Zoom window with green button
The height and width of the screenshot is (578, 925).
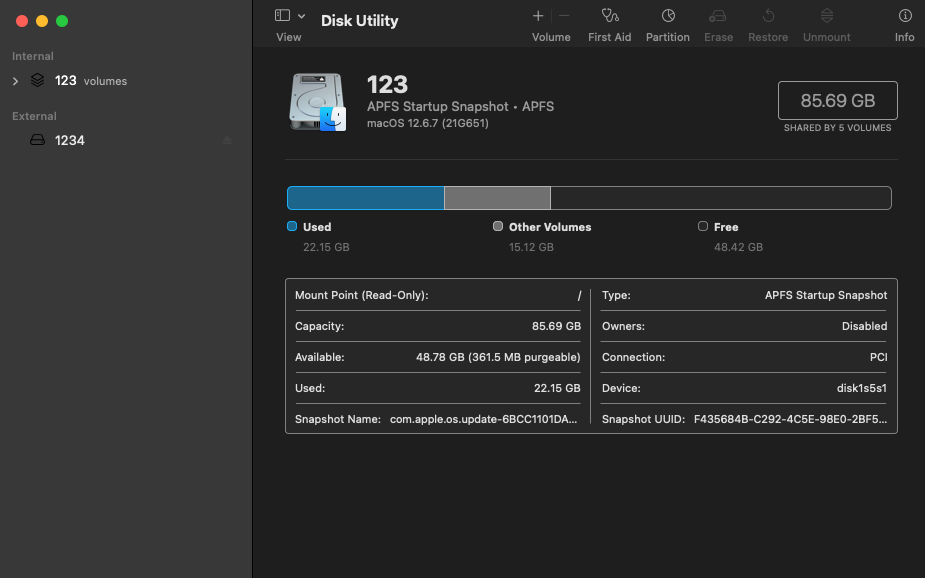tap(62, 21)
